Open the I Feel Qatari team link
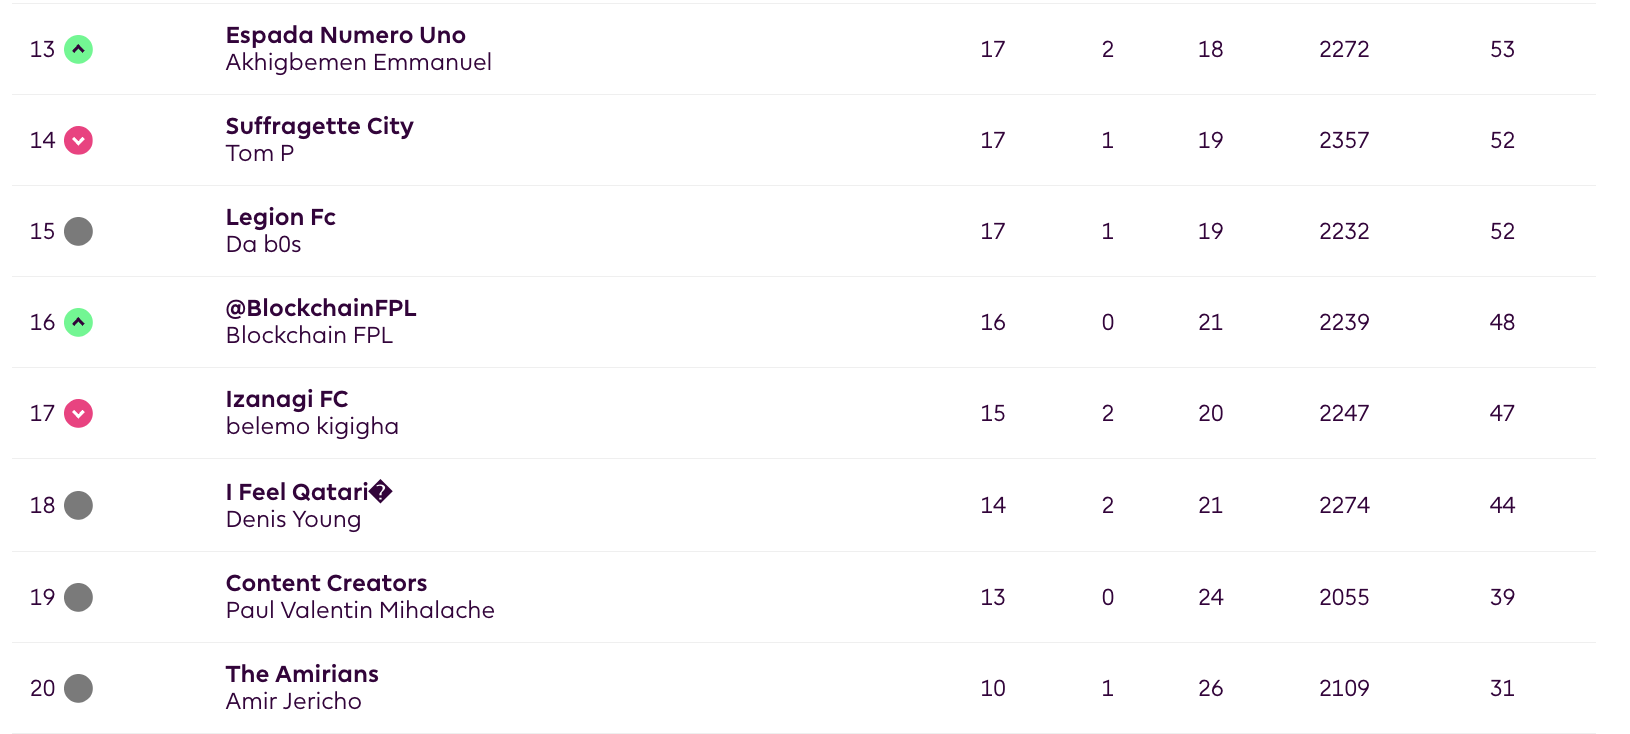The width and height of the screenshot is (1630, 734). click(309, 492)
